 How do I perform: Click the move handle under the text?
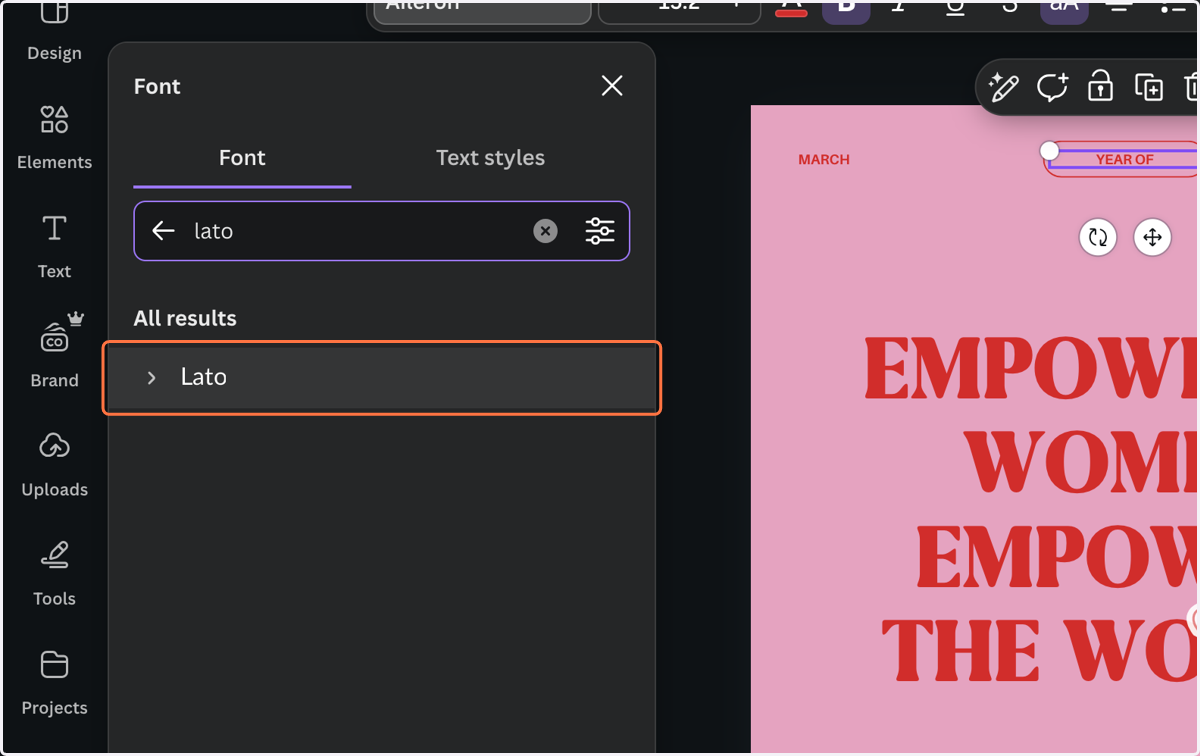coord(1152,237)
